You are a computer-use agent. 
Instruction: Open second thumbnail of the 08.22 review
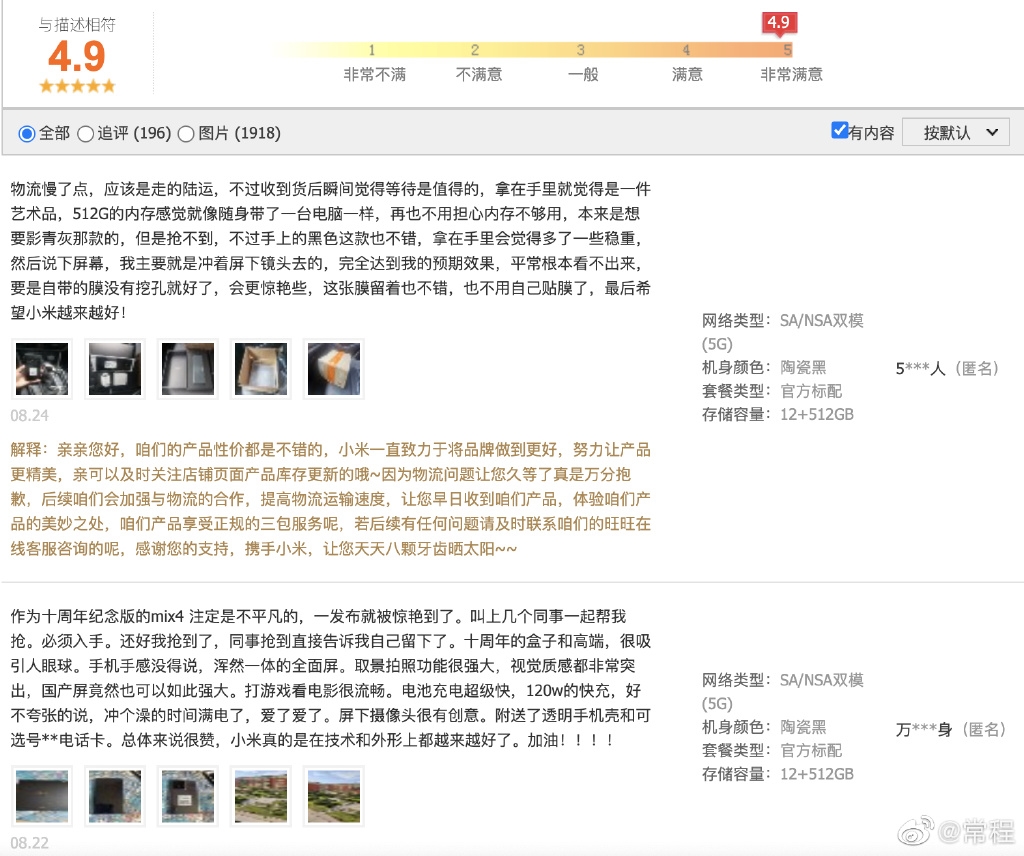coord(115,796)
